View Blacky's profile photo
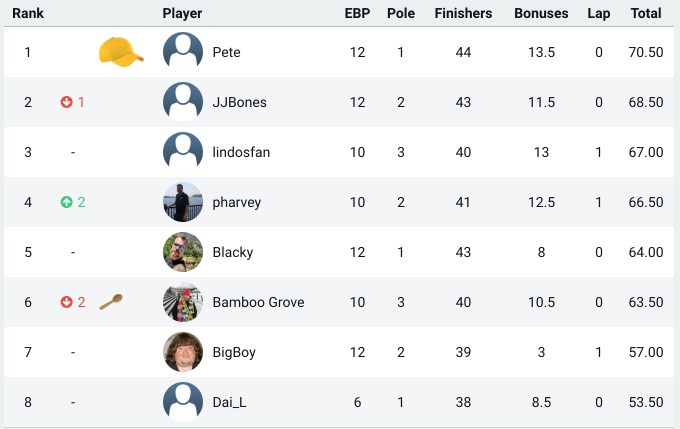This screenshot has width=680, height=429. pos(183,252)
